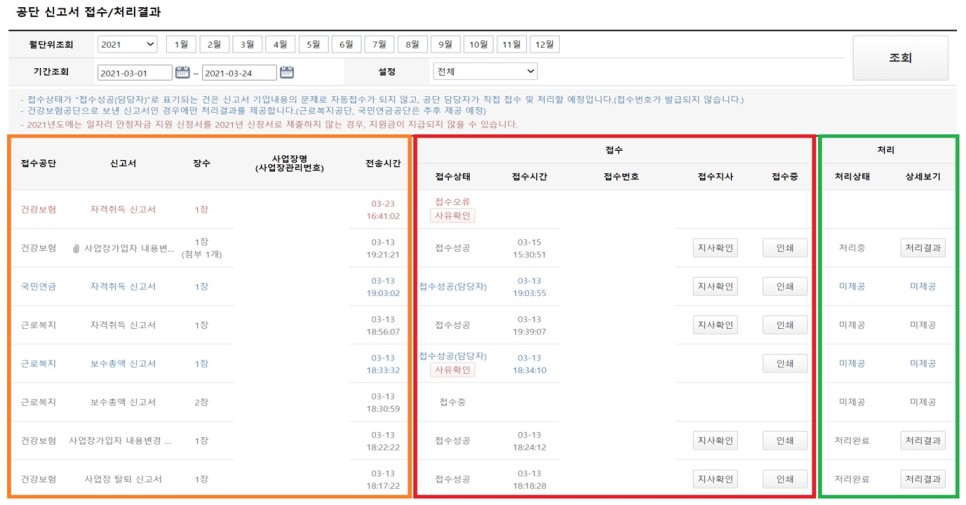Click 국민연금 cell text

(x=38, y=286)
